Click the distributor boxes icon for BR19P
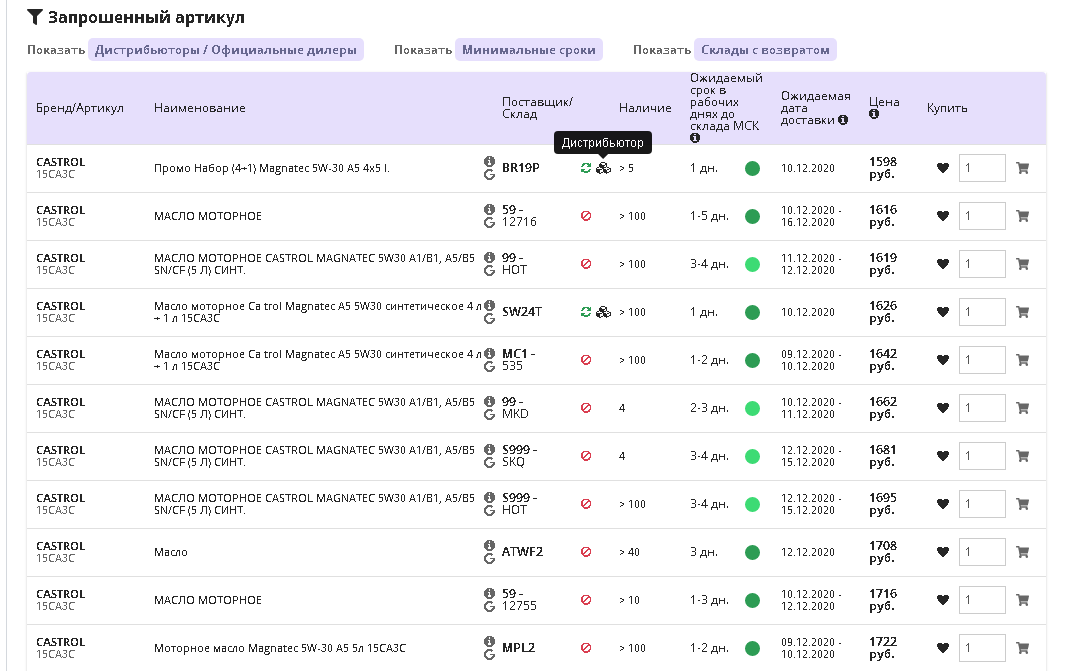This screenshot has height=671, width=1074. 603,168
